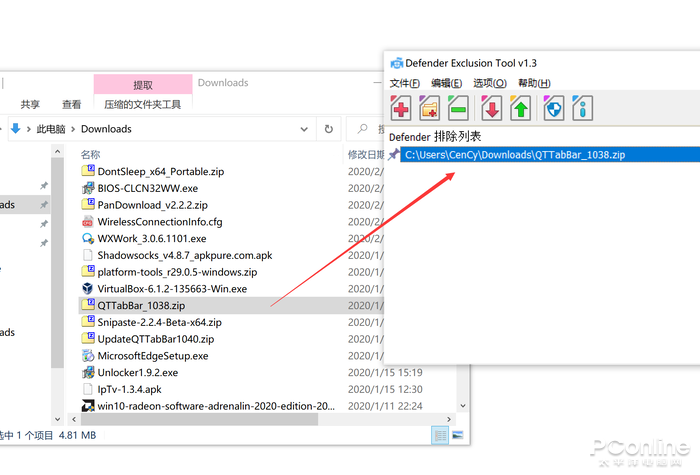Click Downloads in the address breadcrumb

tap(106, 129)
